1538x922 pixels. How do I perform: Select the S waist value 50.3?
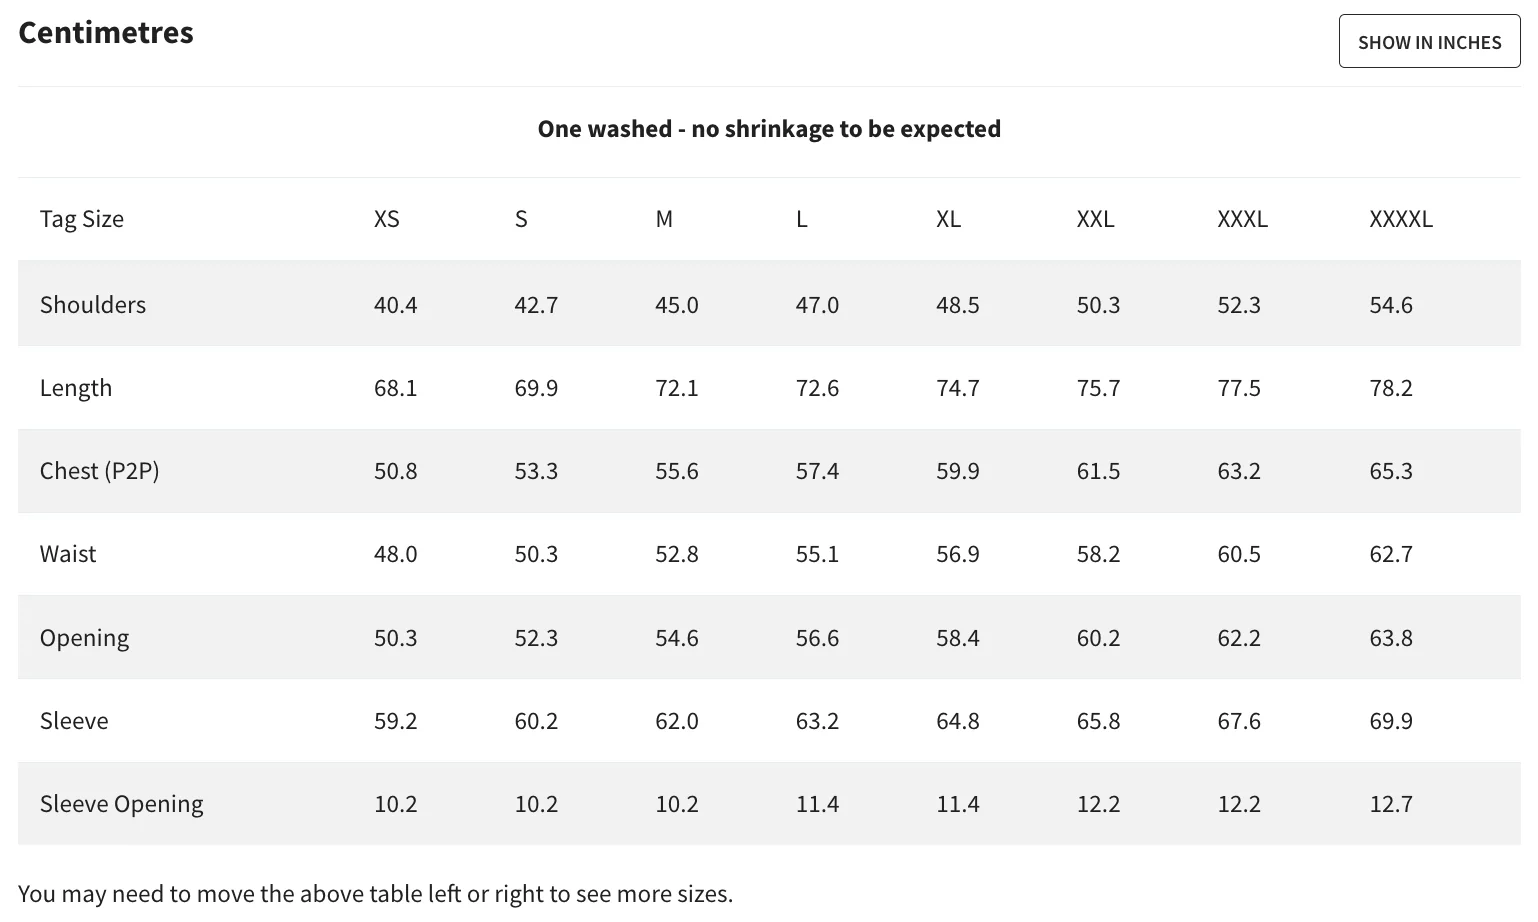coord(536,554)
